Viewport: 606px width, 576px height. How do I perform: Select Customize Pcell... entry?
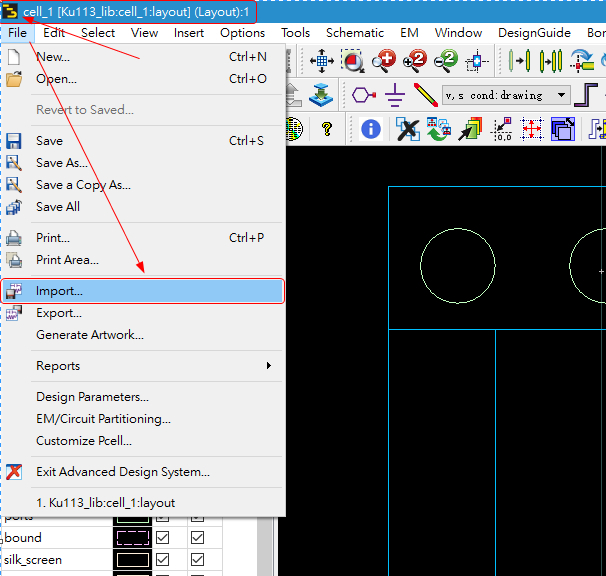coord(143,441)
